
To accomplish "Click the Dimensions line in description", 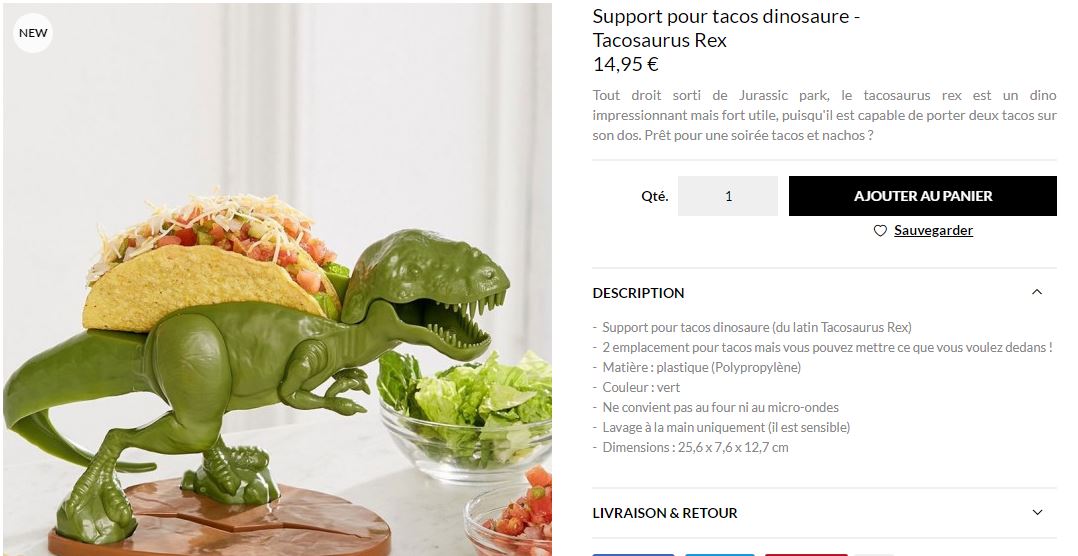I will 690,447.
